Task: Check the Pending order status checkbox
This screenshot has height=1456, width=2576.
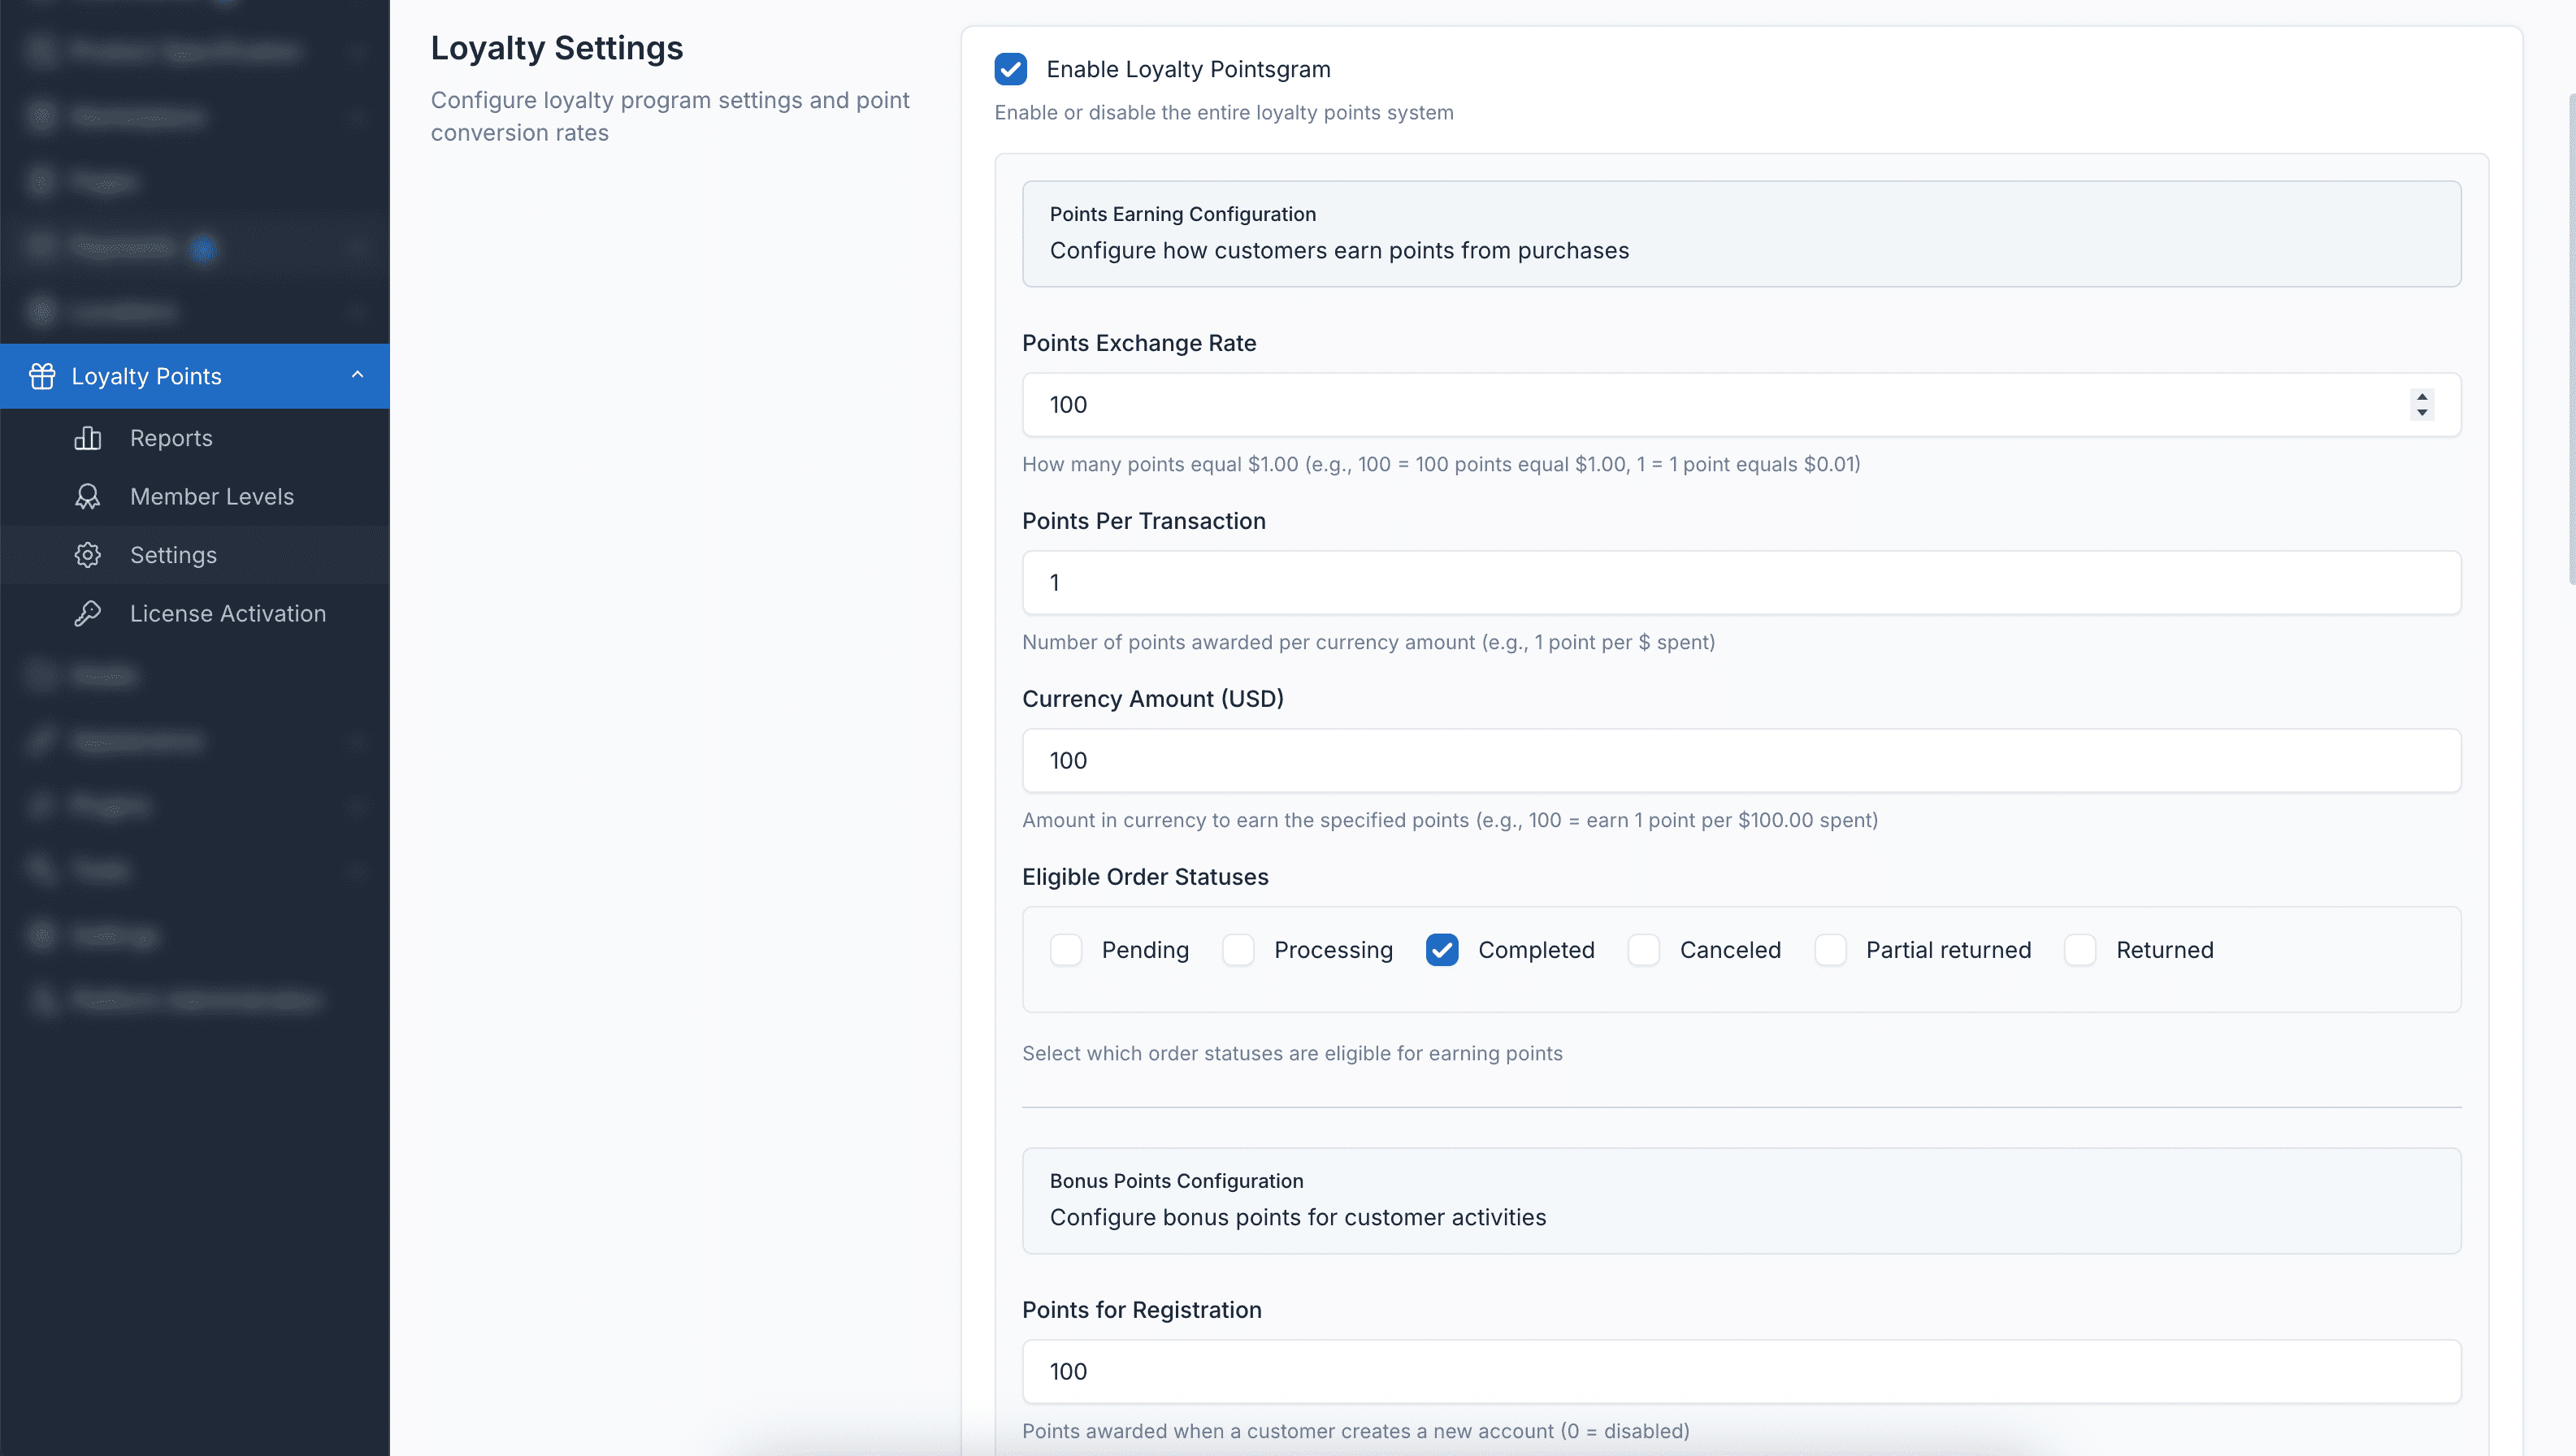Action: coord(1065,949)
